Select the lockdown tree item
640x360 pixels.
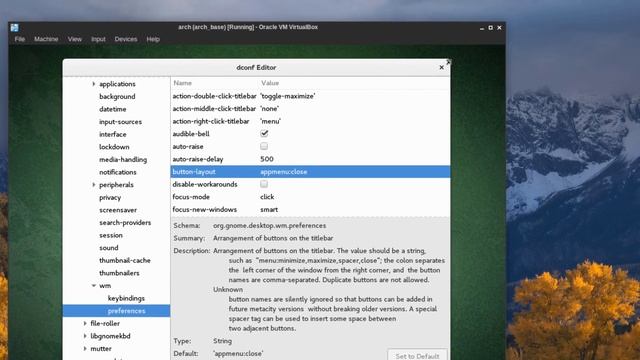[x=114, y=147]
